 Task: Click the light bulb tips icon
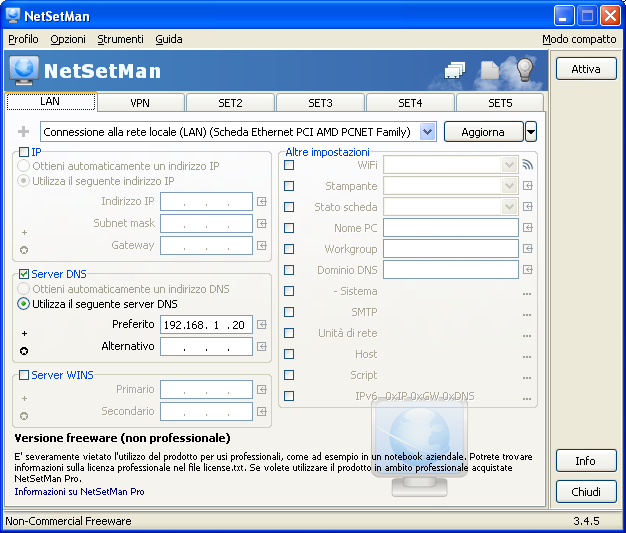point(525,69)
